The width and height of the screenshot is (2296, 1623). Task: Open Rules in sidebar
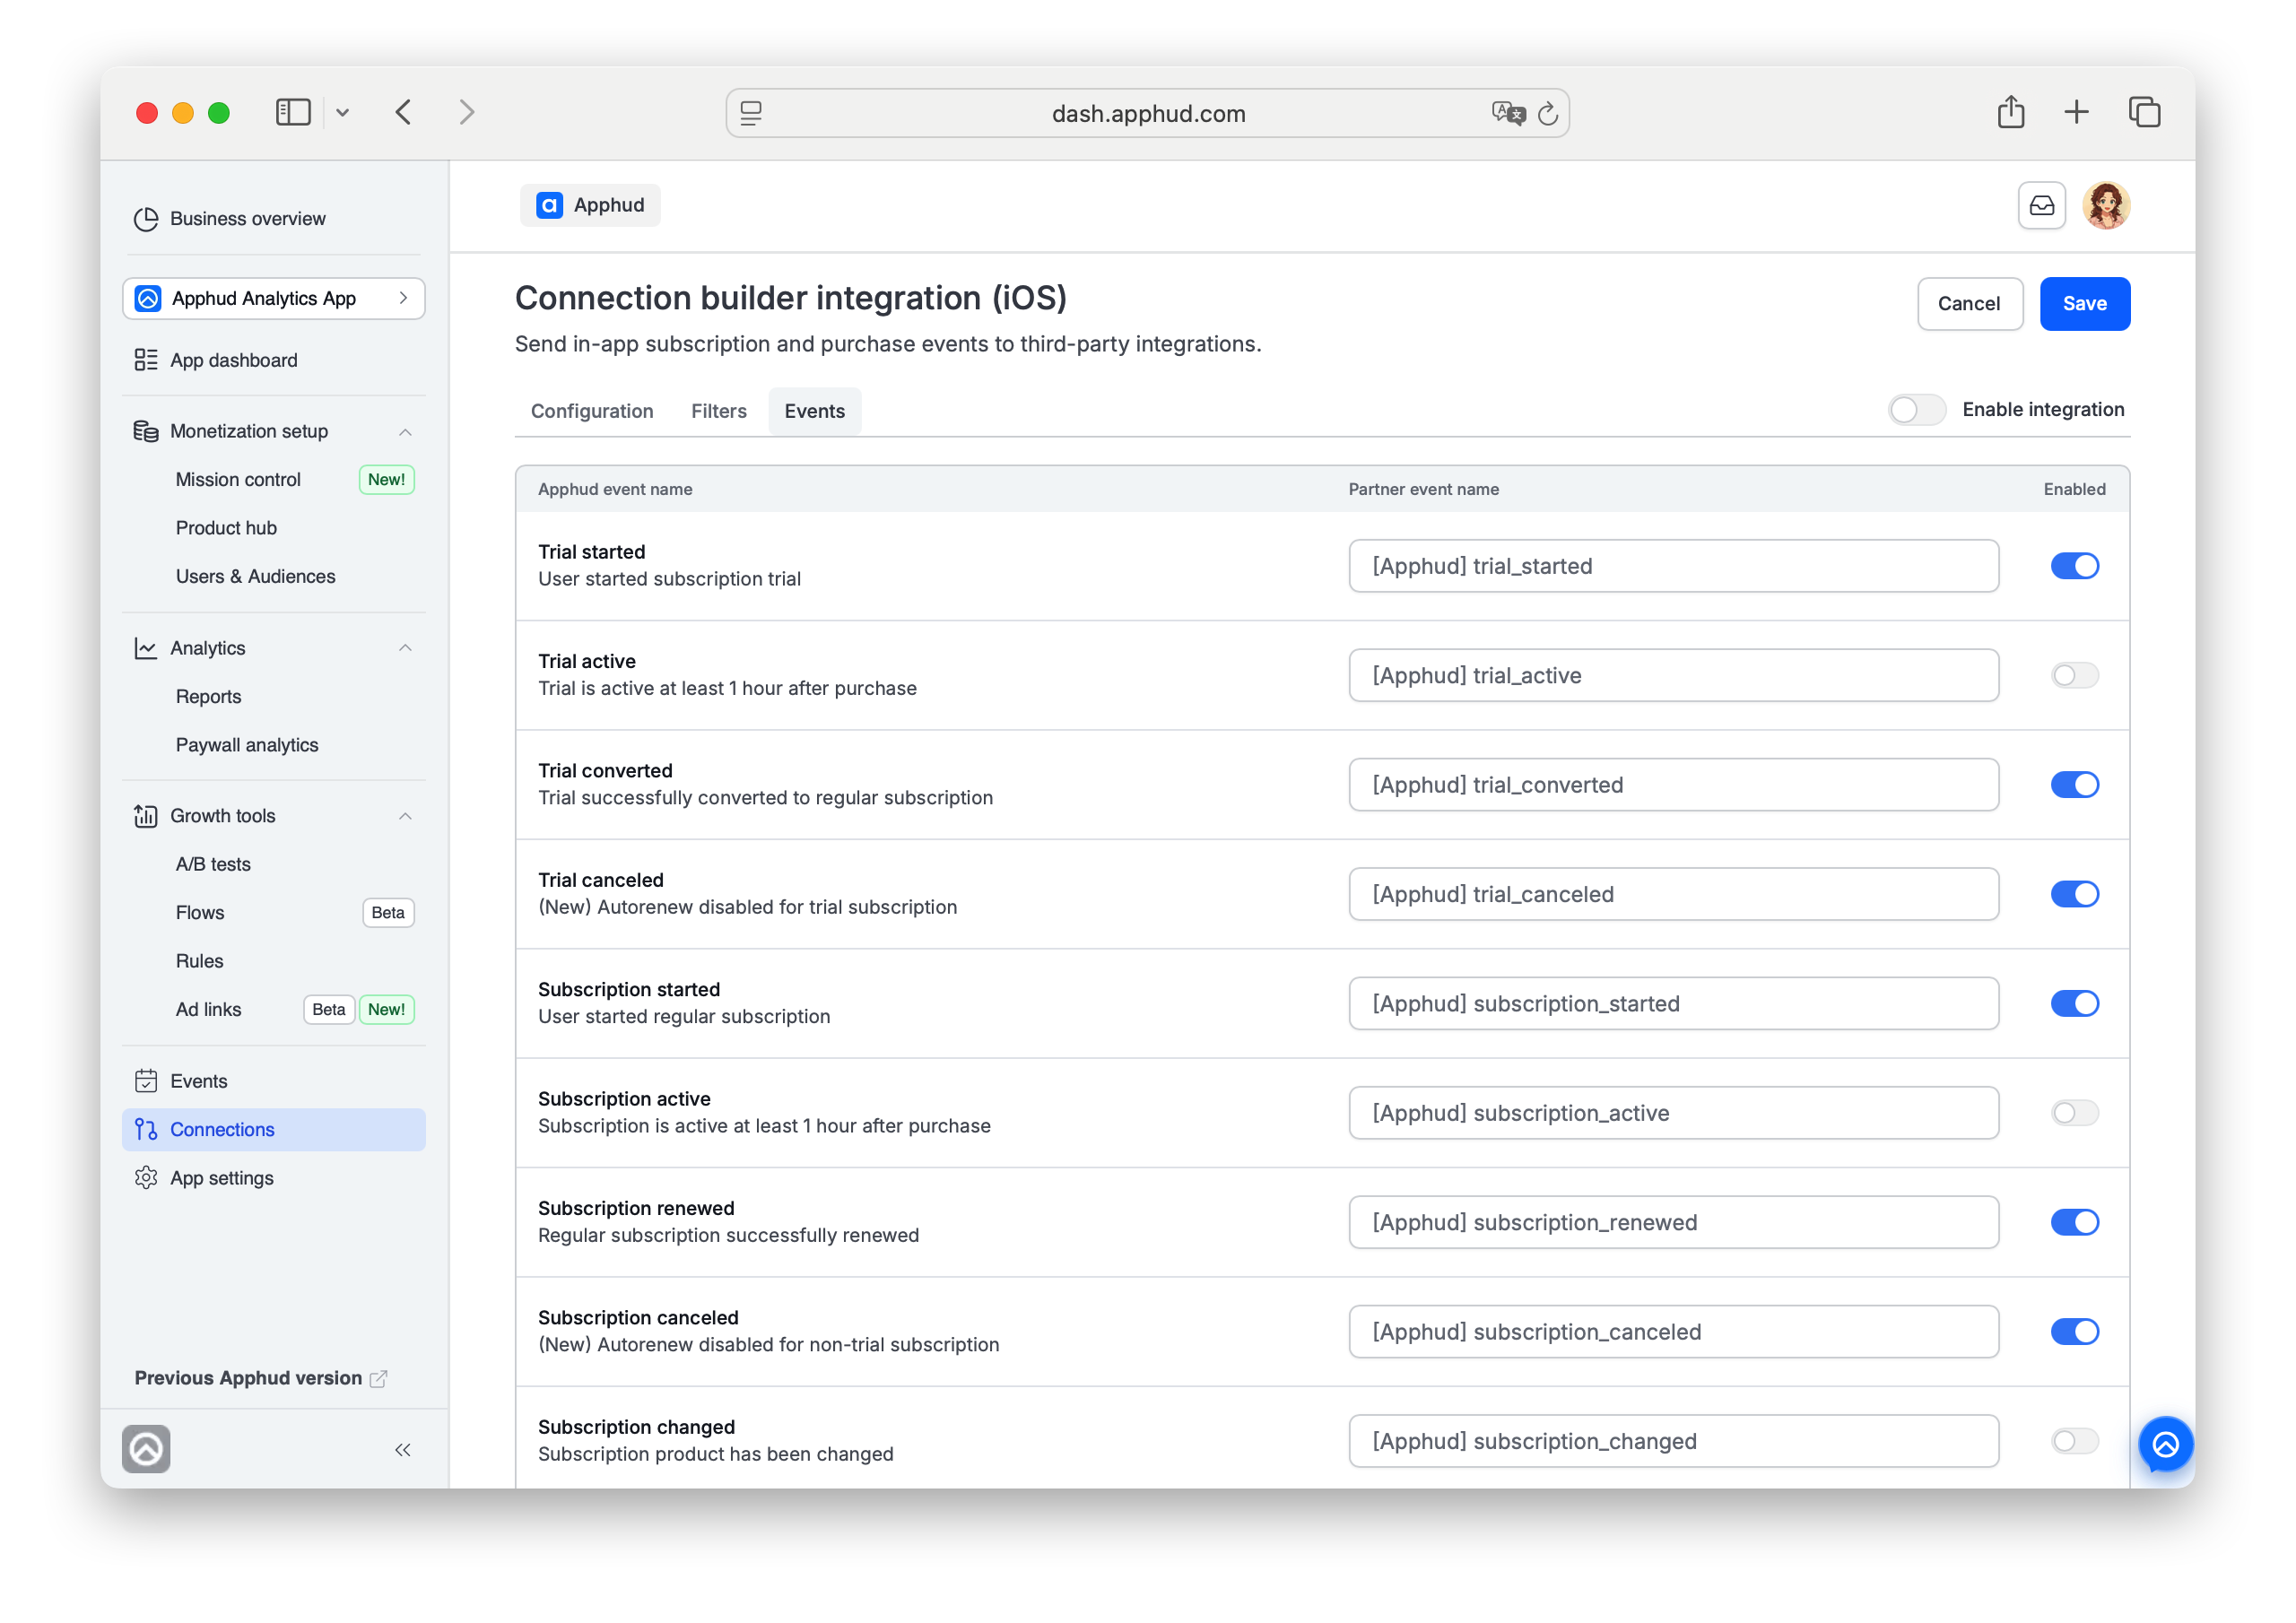click(199, 961)
